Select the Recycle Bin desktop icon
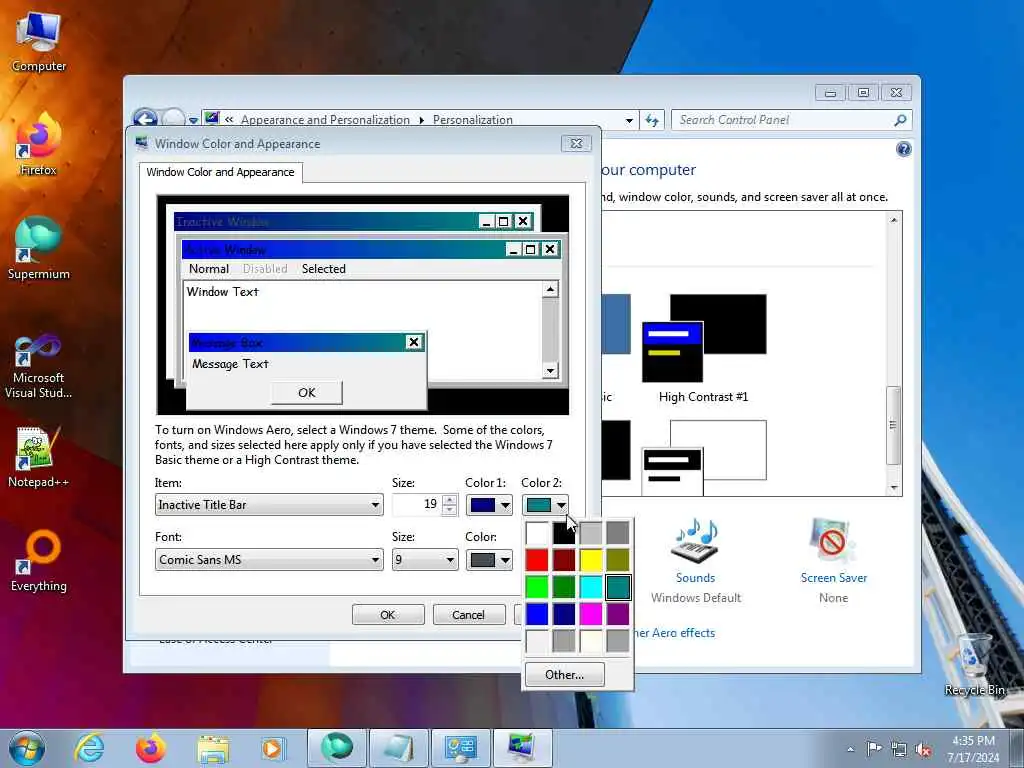 tap(974, 665)
